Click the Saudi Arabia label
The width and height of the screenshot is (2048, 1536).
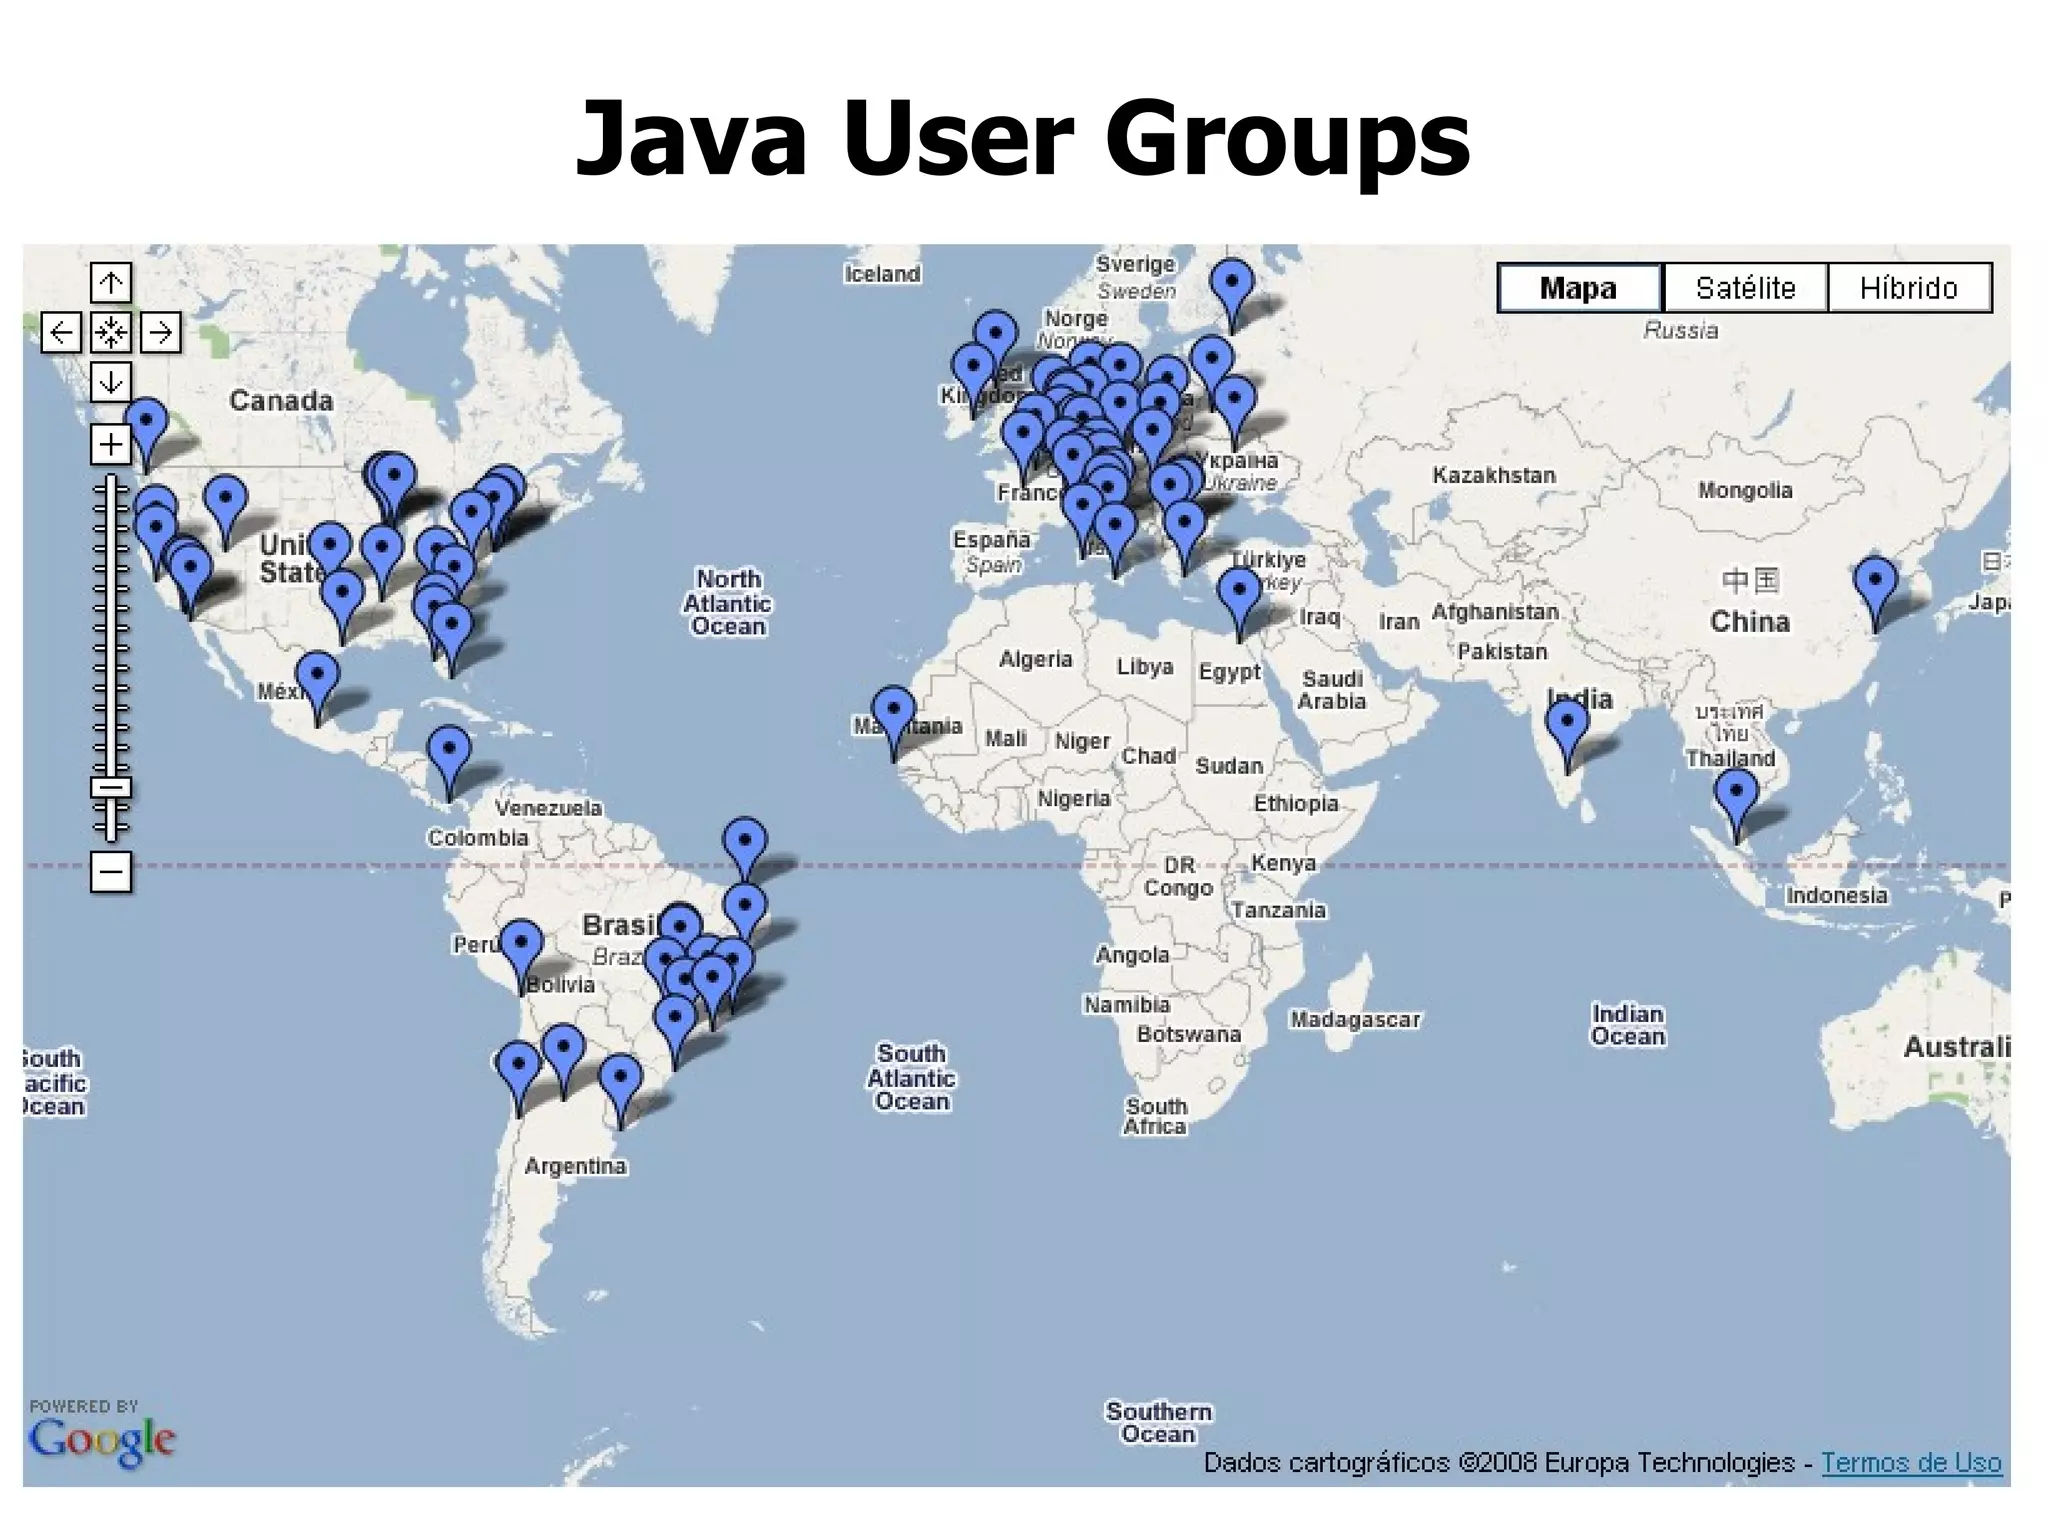[1332, 690]
